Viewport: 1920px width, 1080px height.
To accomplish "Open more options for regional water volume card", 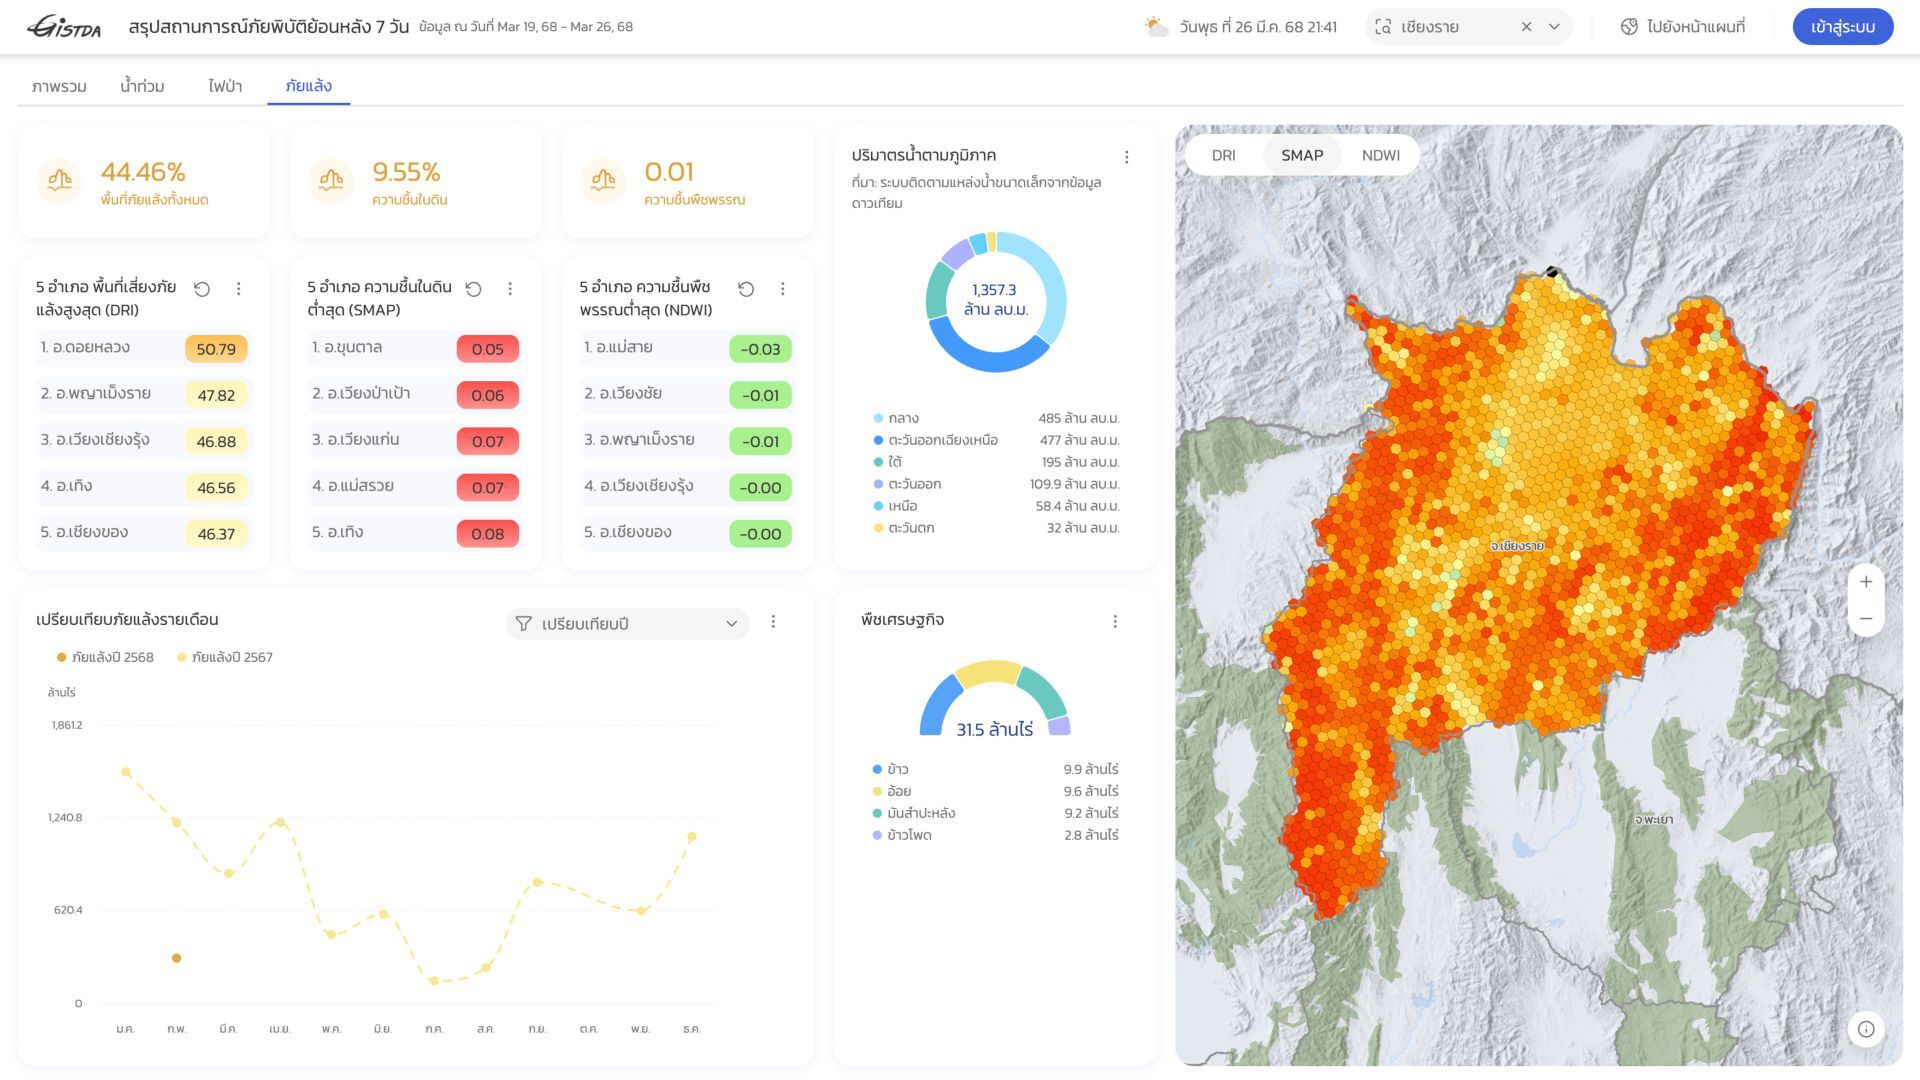I will pos(1127,157).
